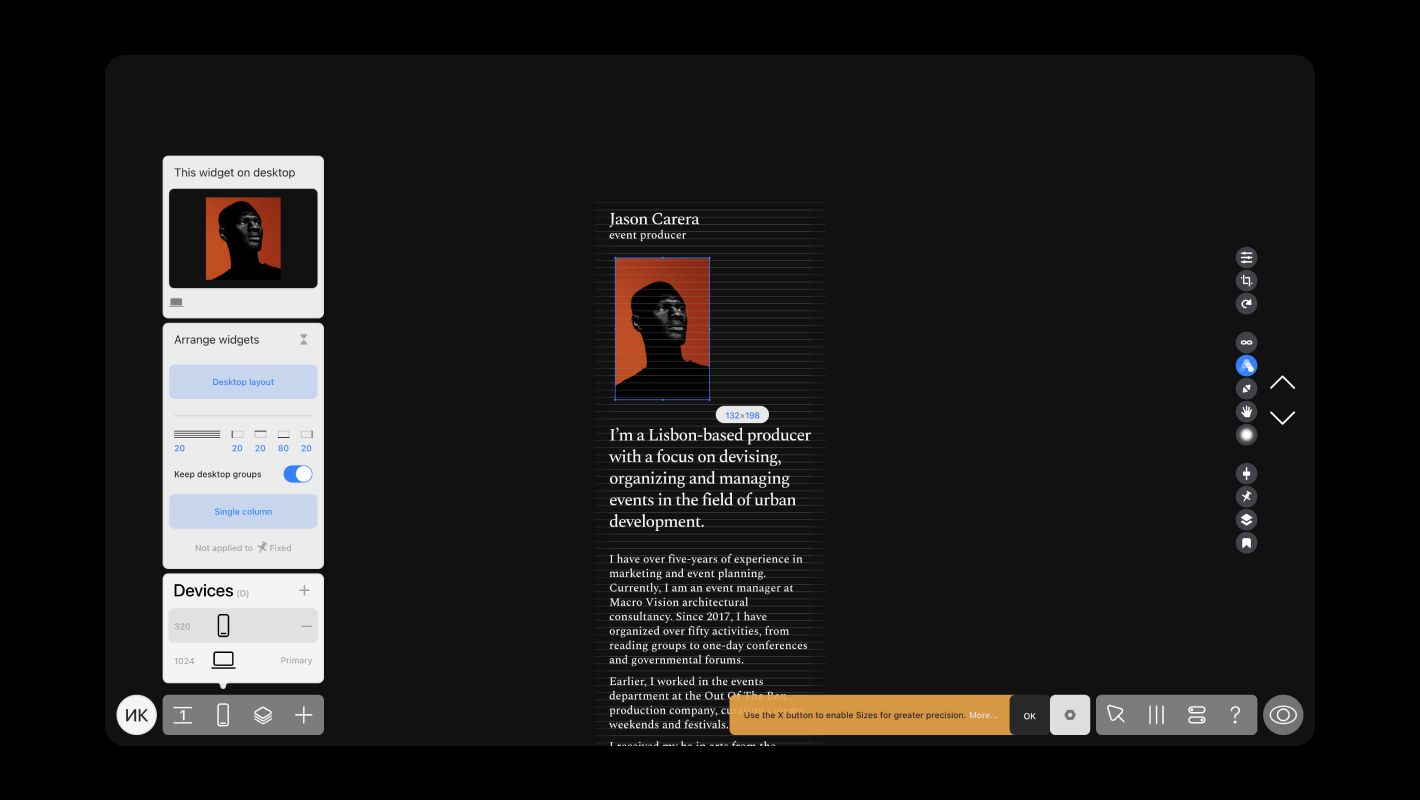The image size is (1420, 800).
Task: Open the bookmark icon in right toolbar
Action: [x=1246, y=543]
